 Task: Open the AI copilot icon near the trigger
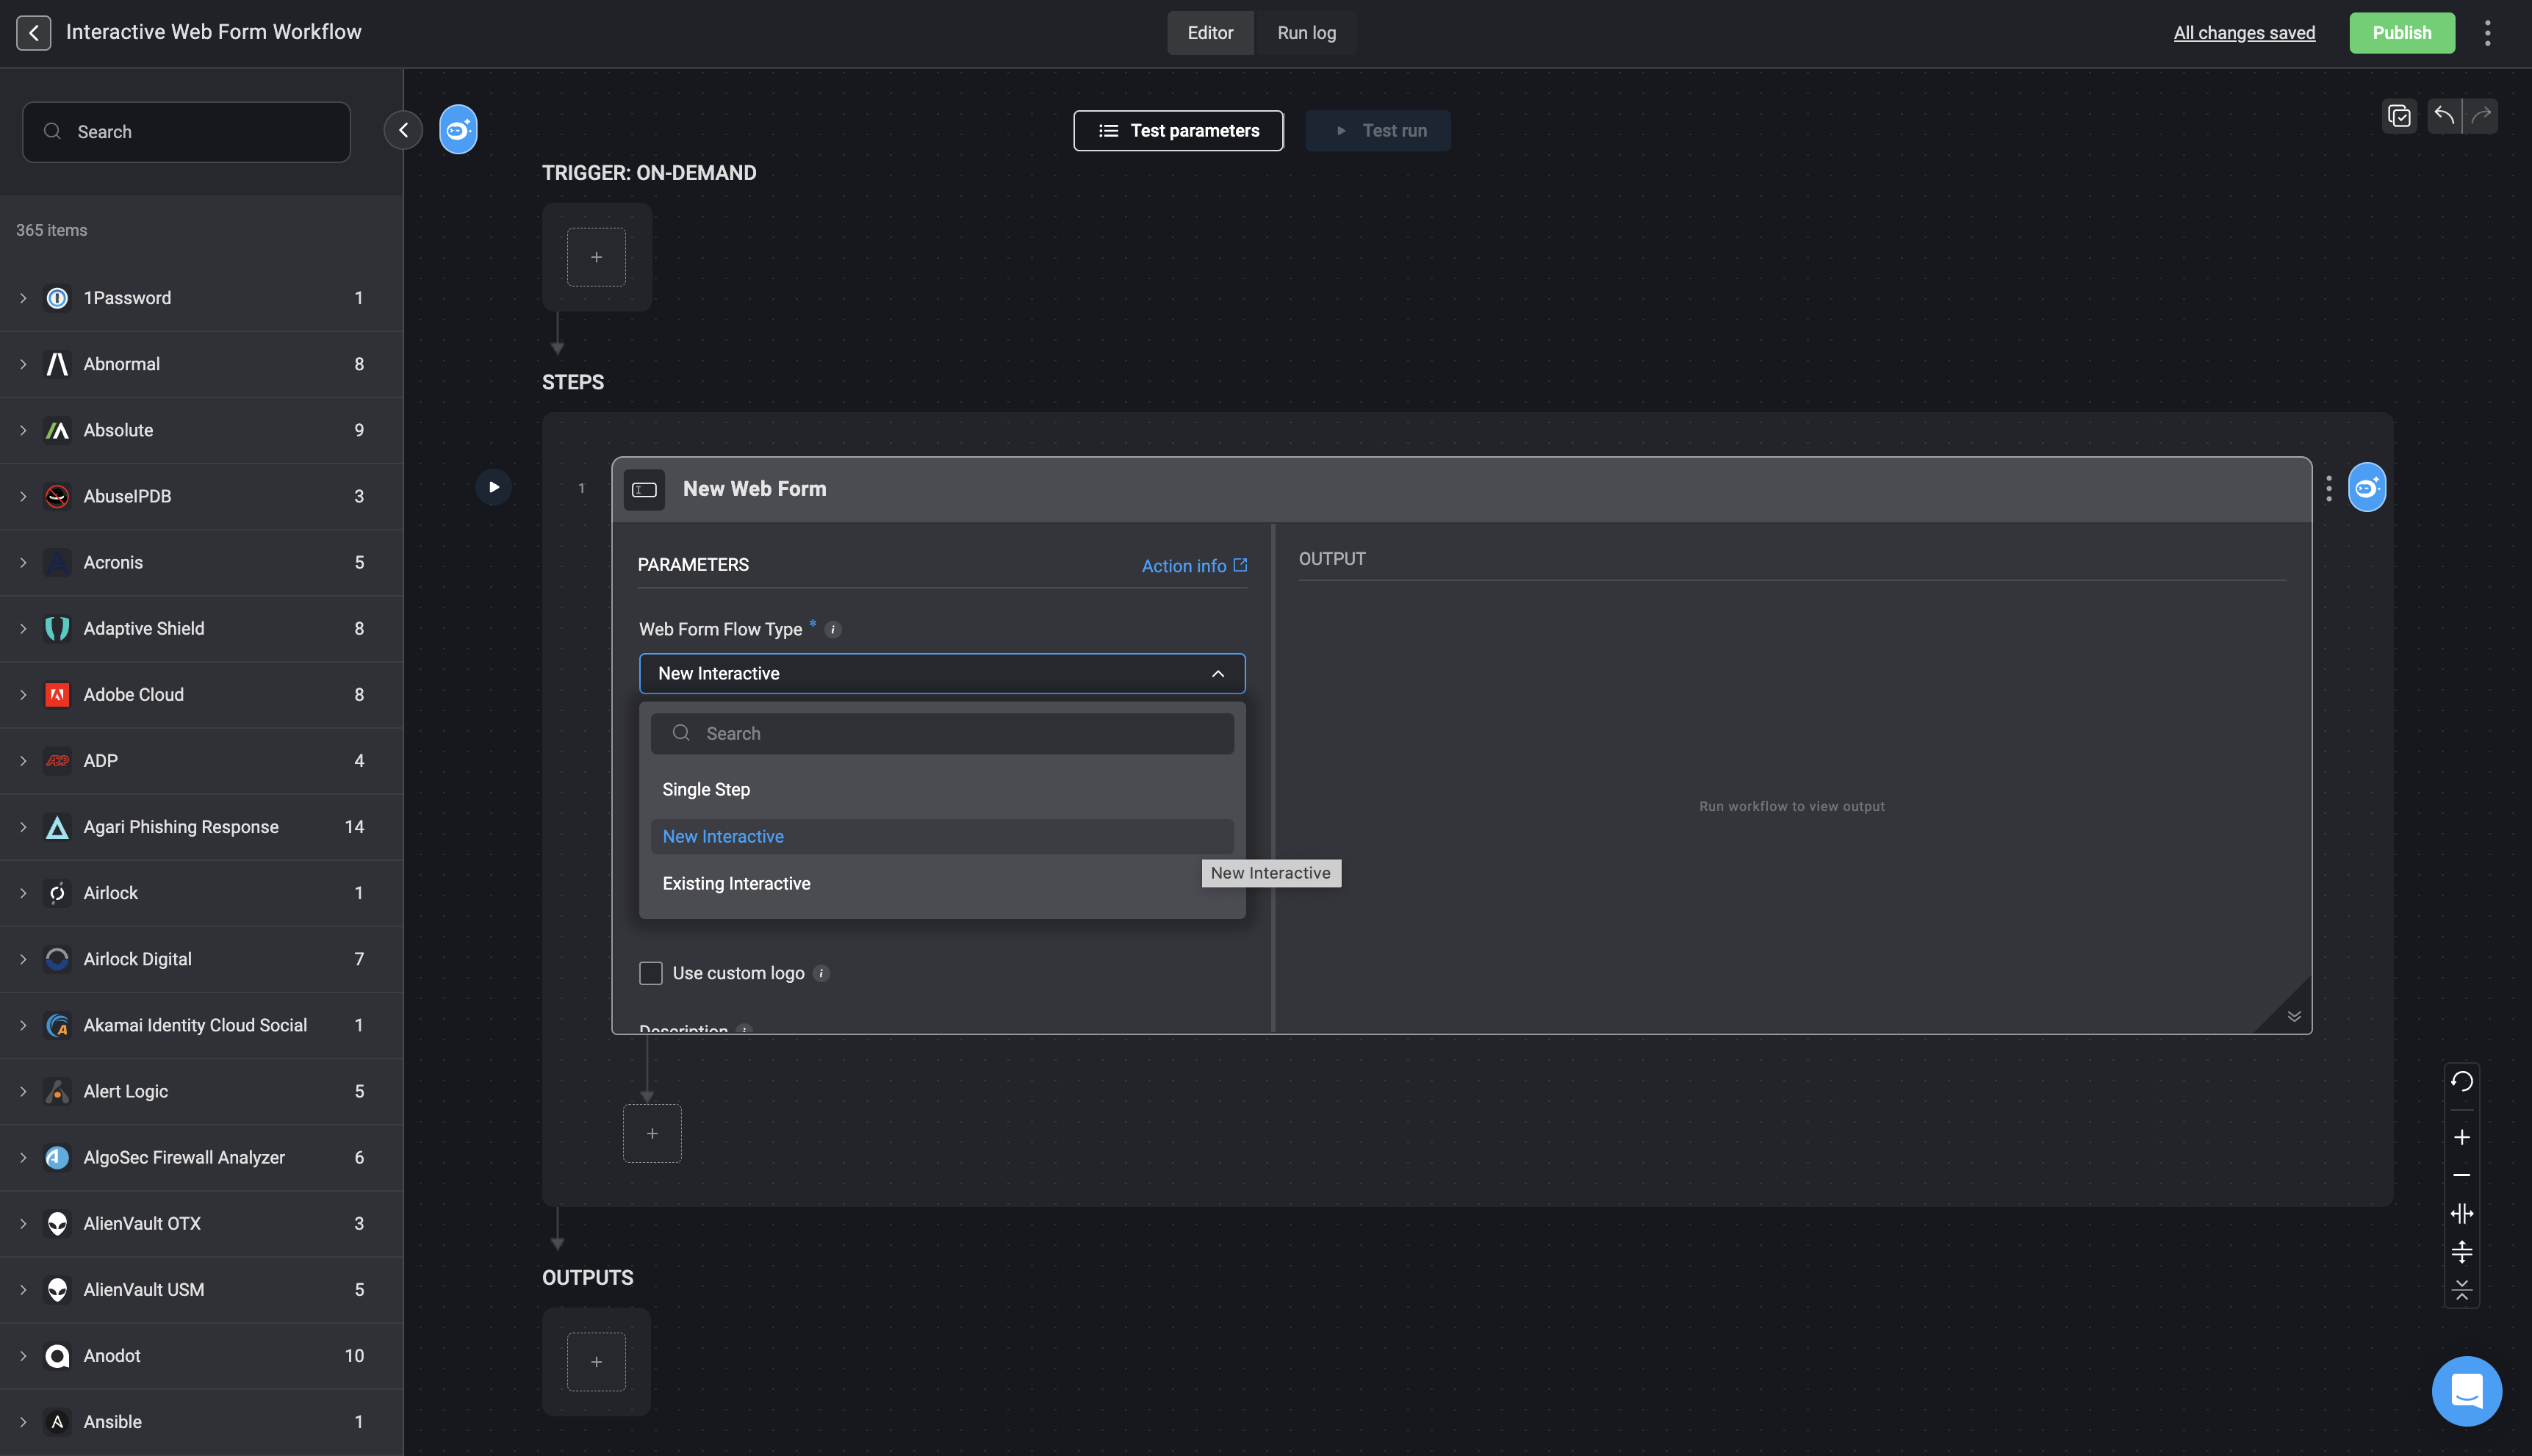pos(458,130)
